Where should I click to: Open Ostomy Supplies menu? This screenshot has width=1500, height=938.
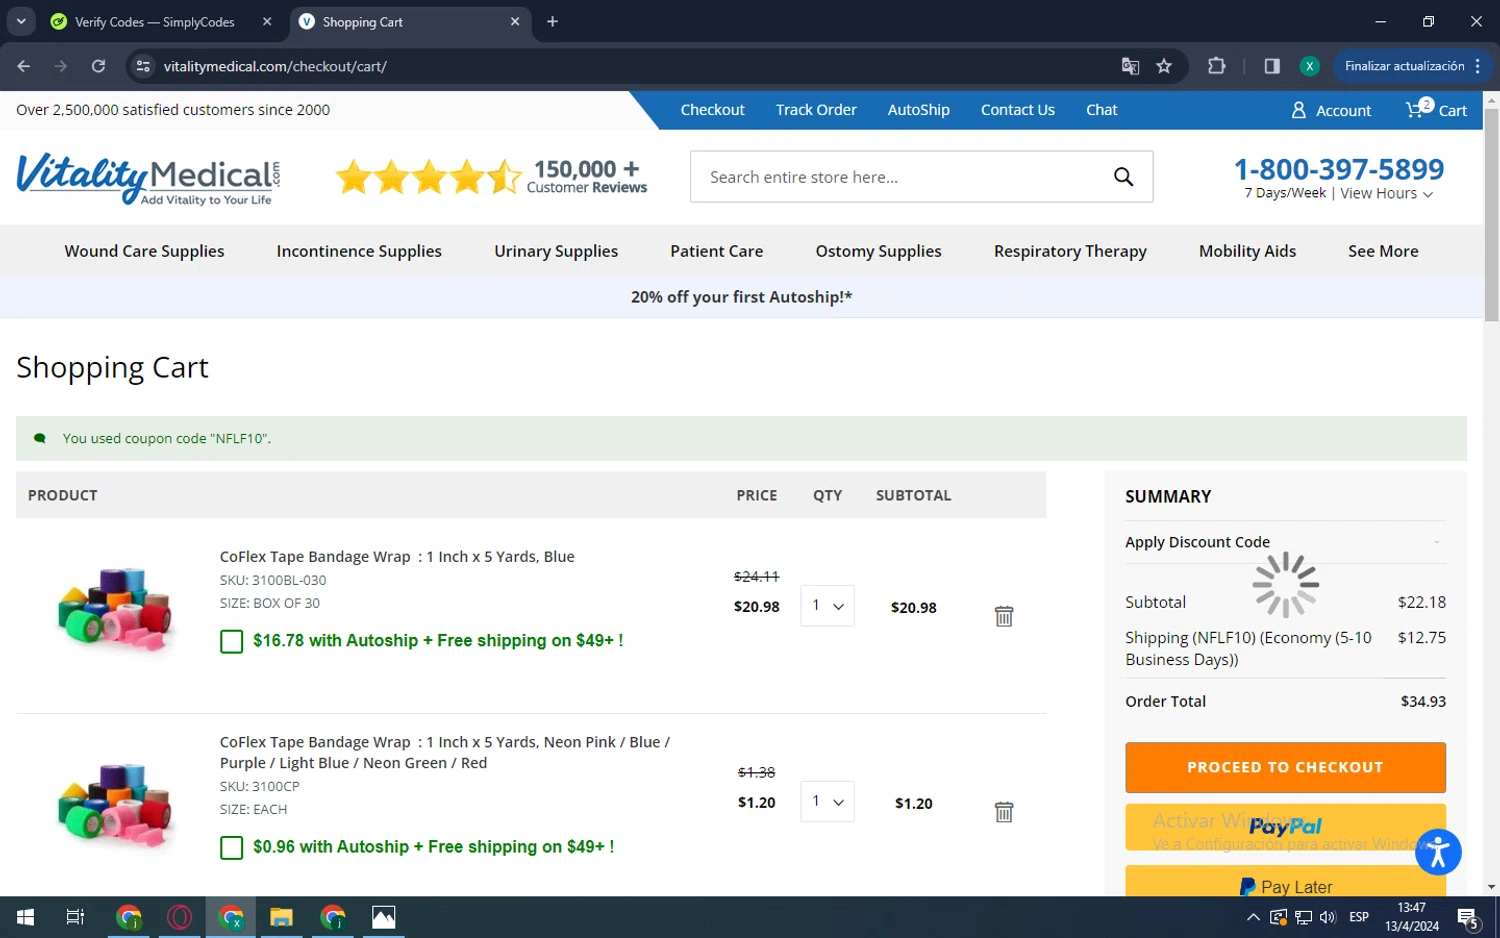pyautogui.click(x=878, y=251)
